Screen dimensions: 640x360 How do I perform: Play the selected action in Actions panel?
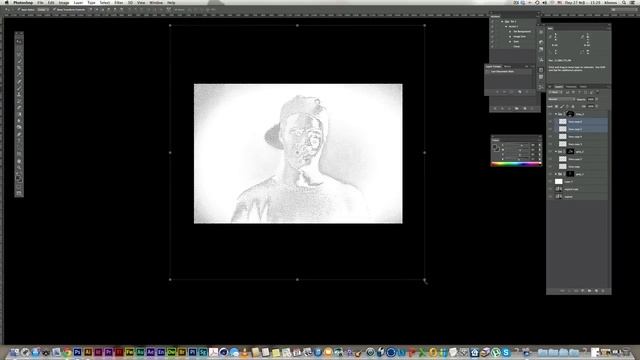(x=509, y=108)
